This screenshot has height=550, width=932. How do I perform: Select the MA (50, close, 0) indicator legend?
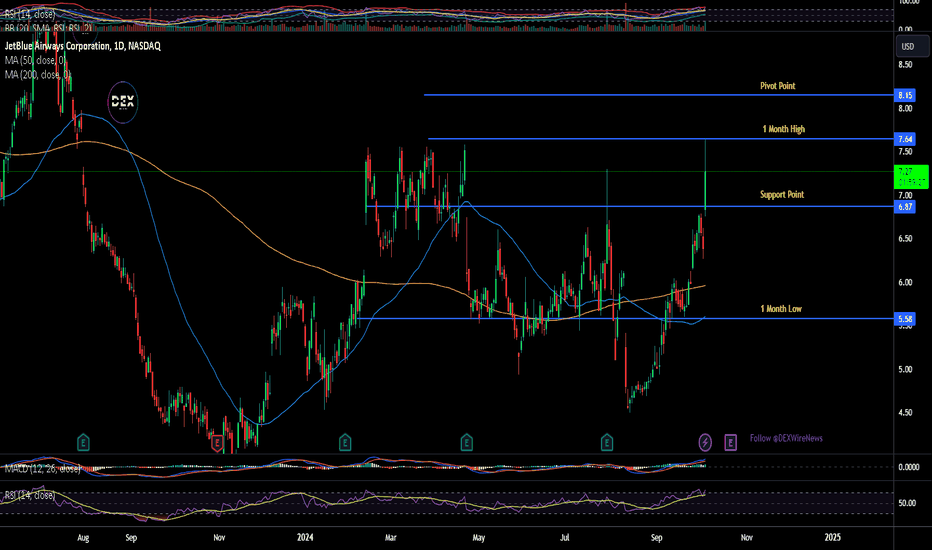(36, 60)
